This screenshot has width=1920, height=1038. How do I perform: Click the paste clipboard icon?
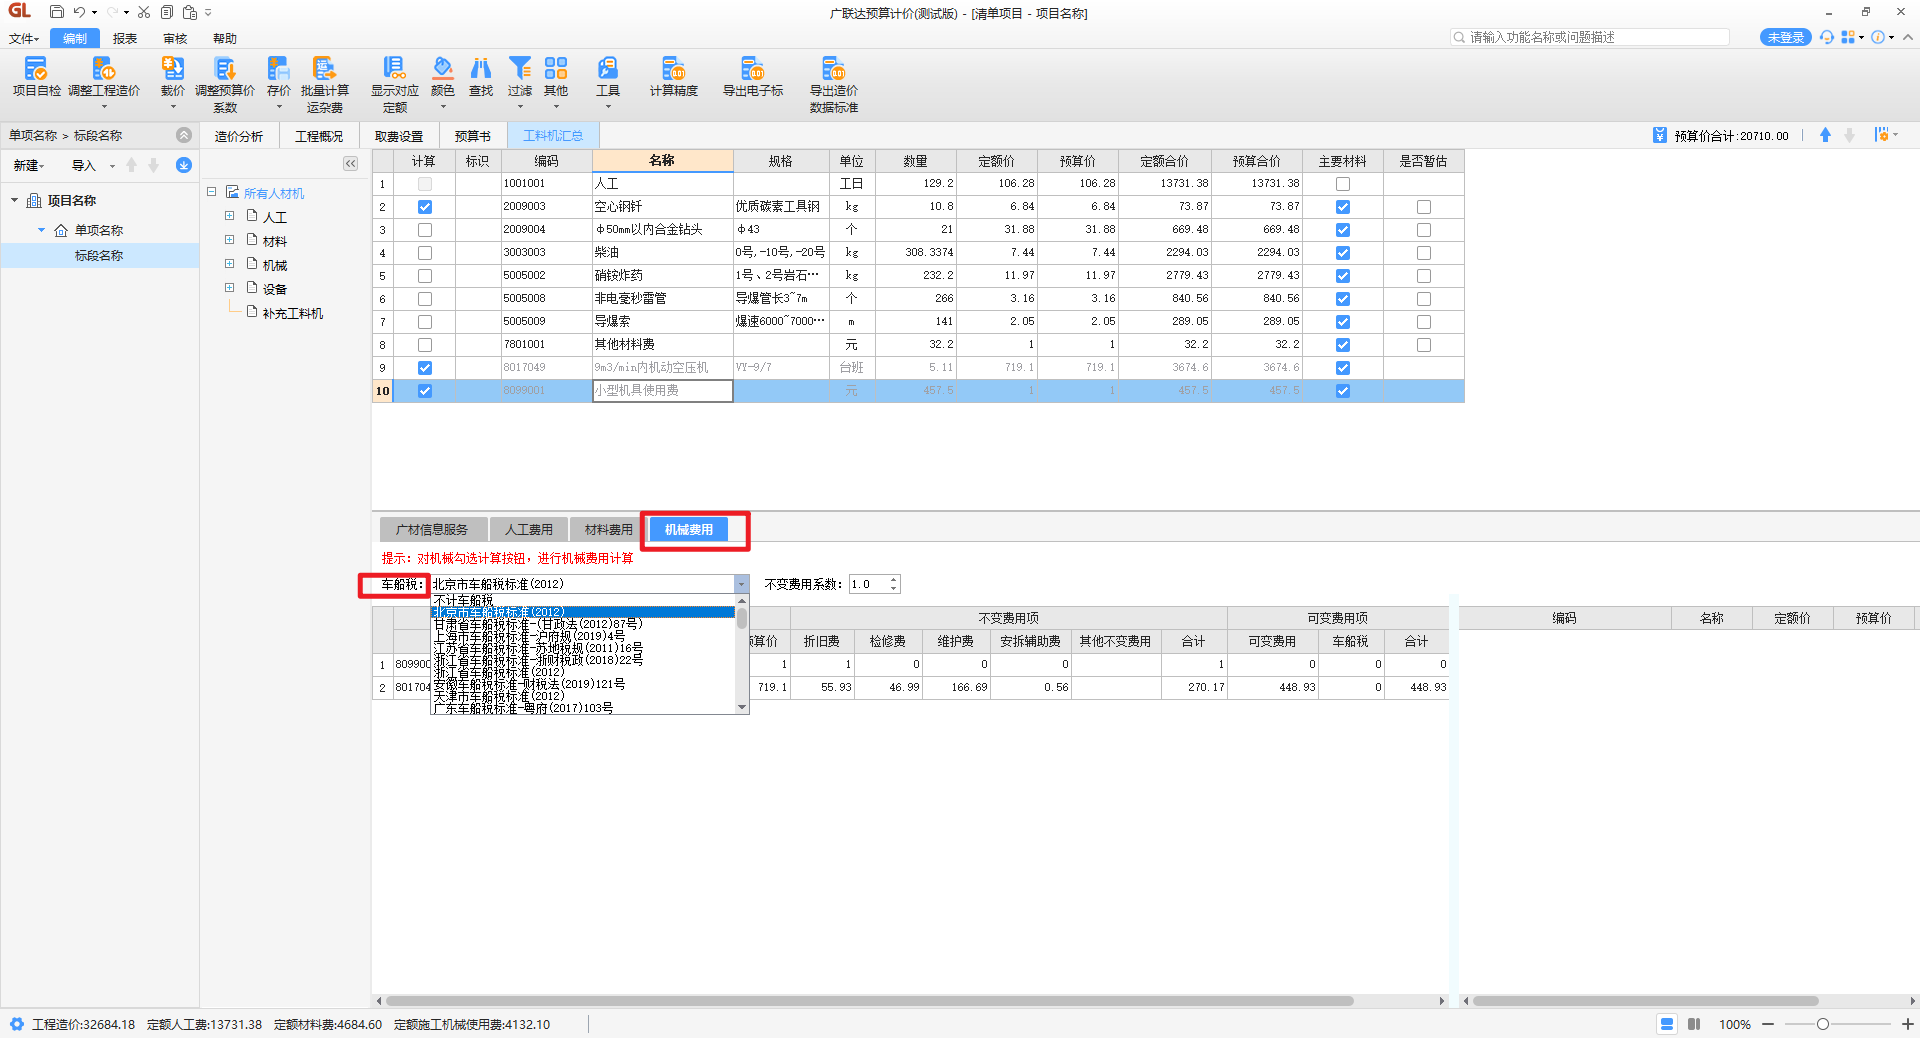pyautogui.click(x=190, y=12)
